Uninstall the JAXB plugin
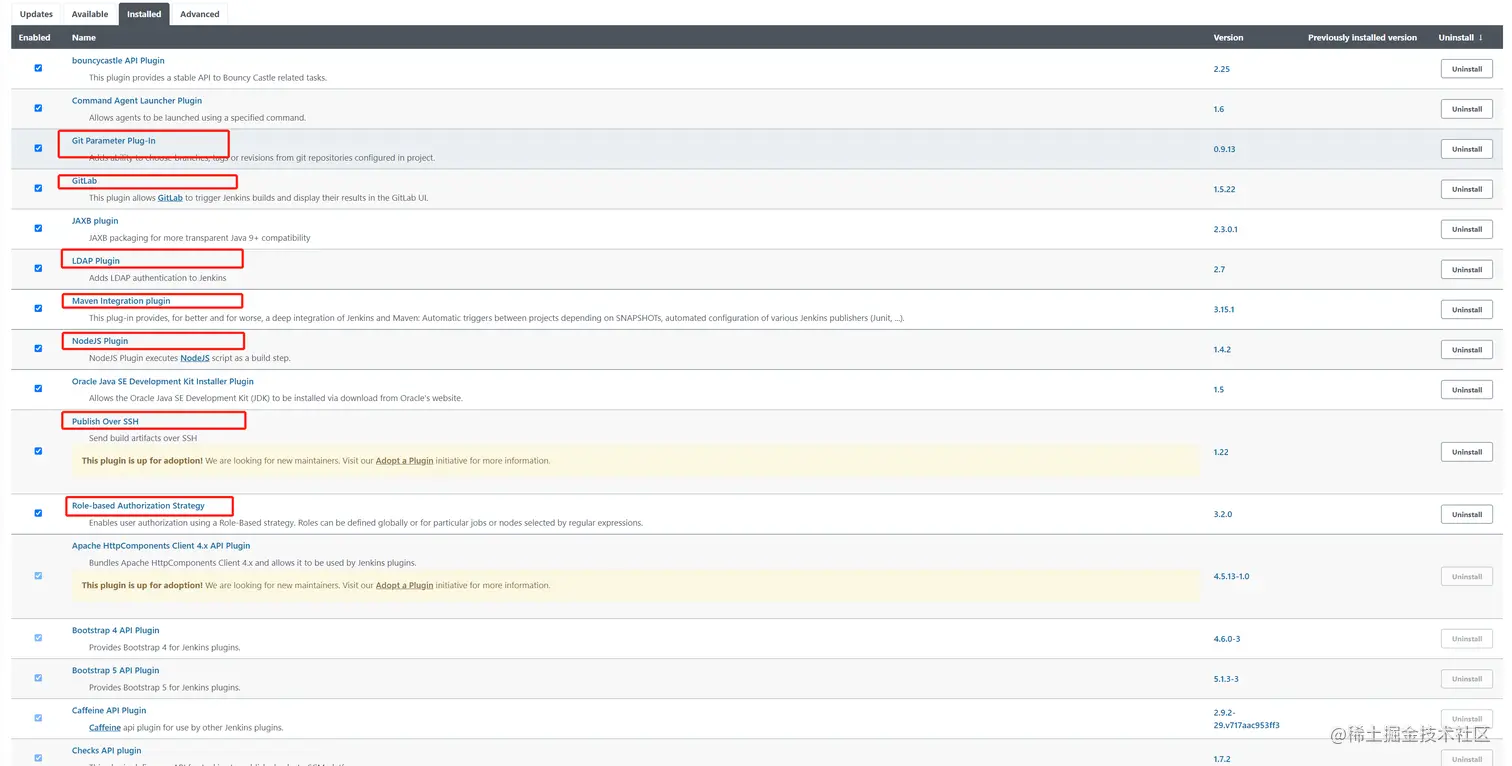The image size is (1512, 766). (1467, 229)
